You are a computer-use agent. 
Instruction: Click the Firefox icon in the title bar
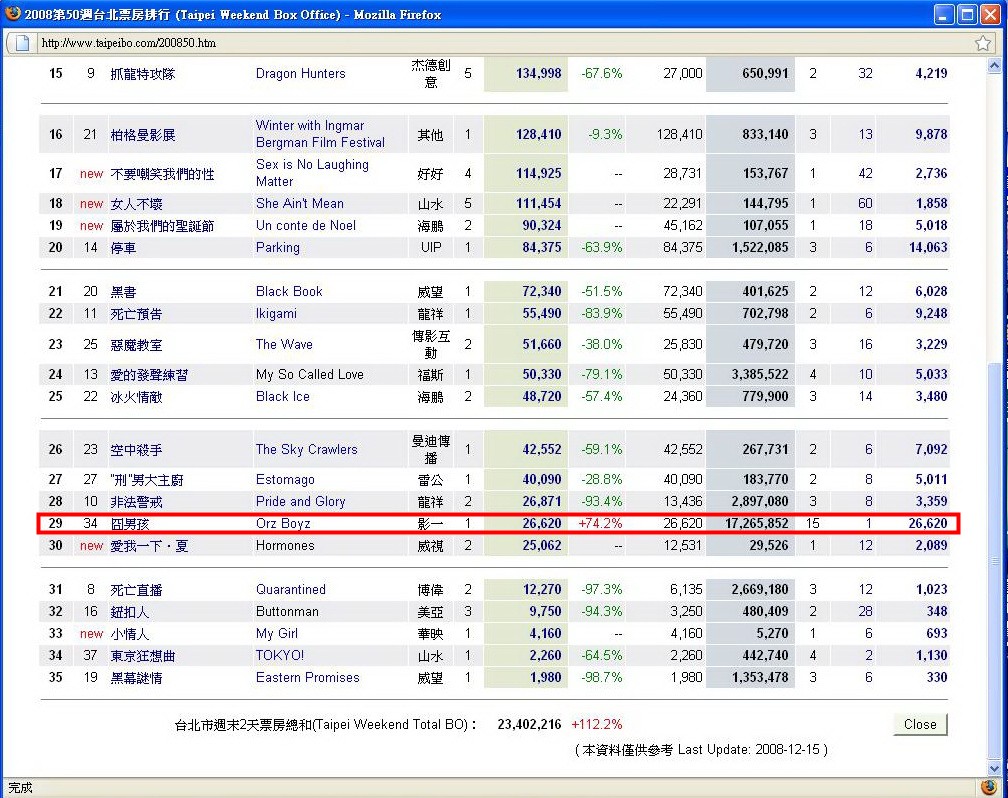coord(12,14)
